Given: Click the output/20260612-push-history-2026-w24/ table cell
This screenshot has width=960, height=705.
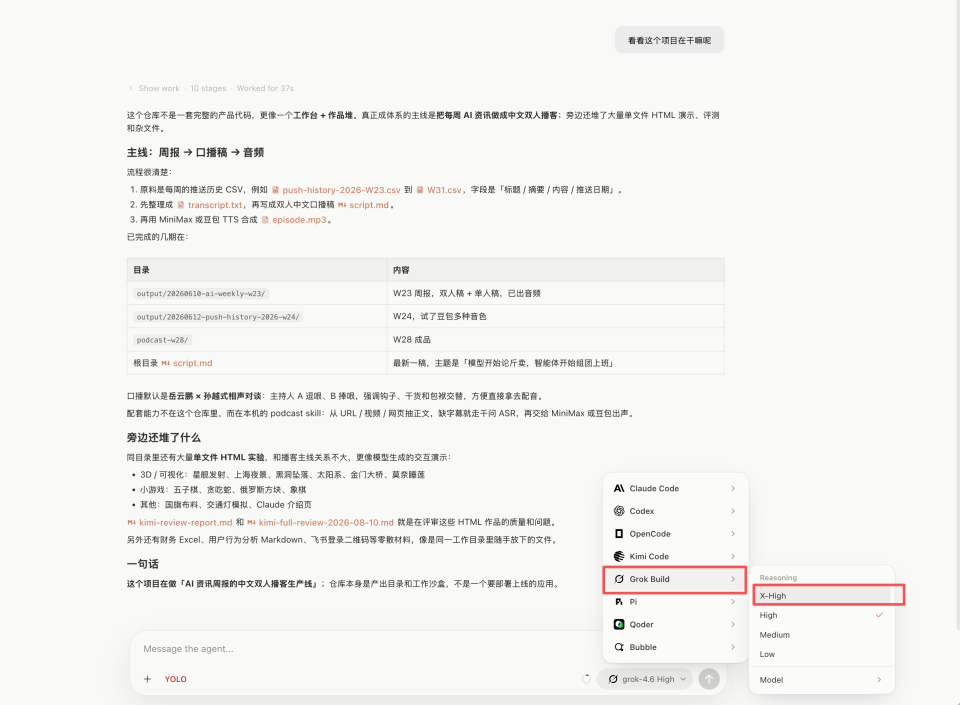Looking at the screenshot, I should point(257,316).
